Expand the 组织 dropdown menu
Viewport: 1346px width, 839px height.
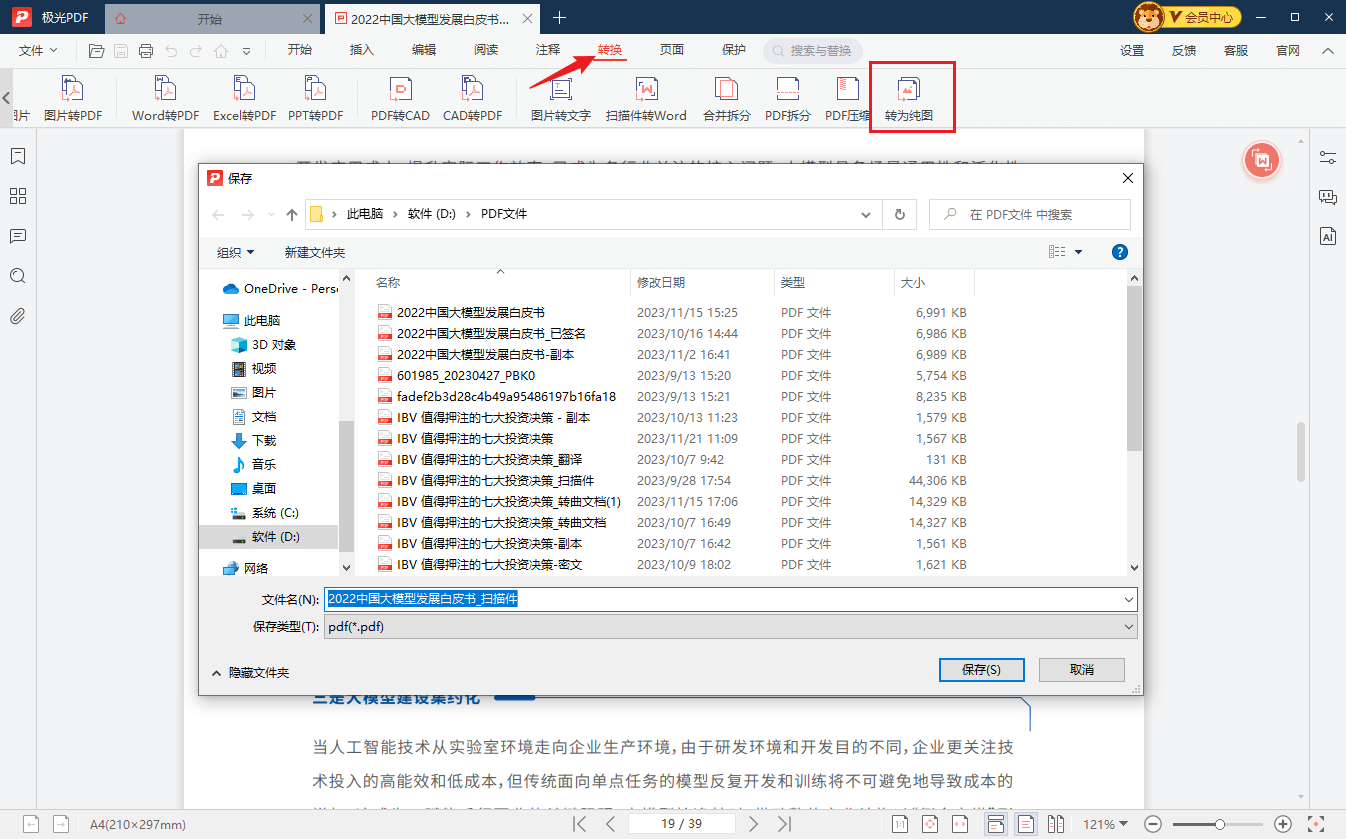click(235, 252)
